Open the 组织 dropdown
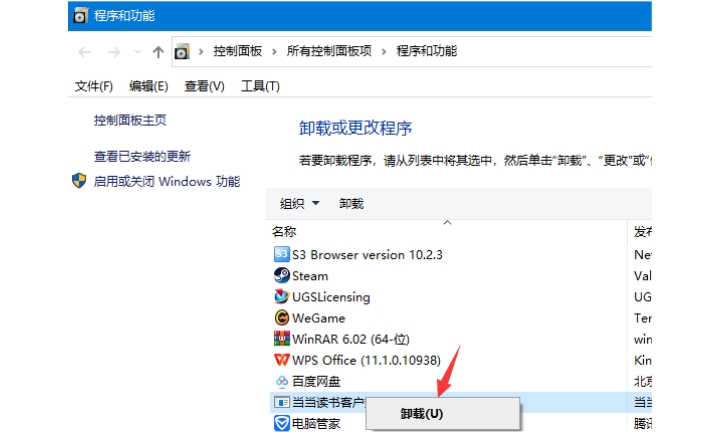The height and width of the screenshot is (432, 720). (299, 204)
